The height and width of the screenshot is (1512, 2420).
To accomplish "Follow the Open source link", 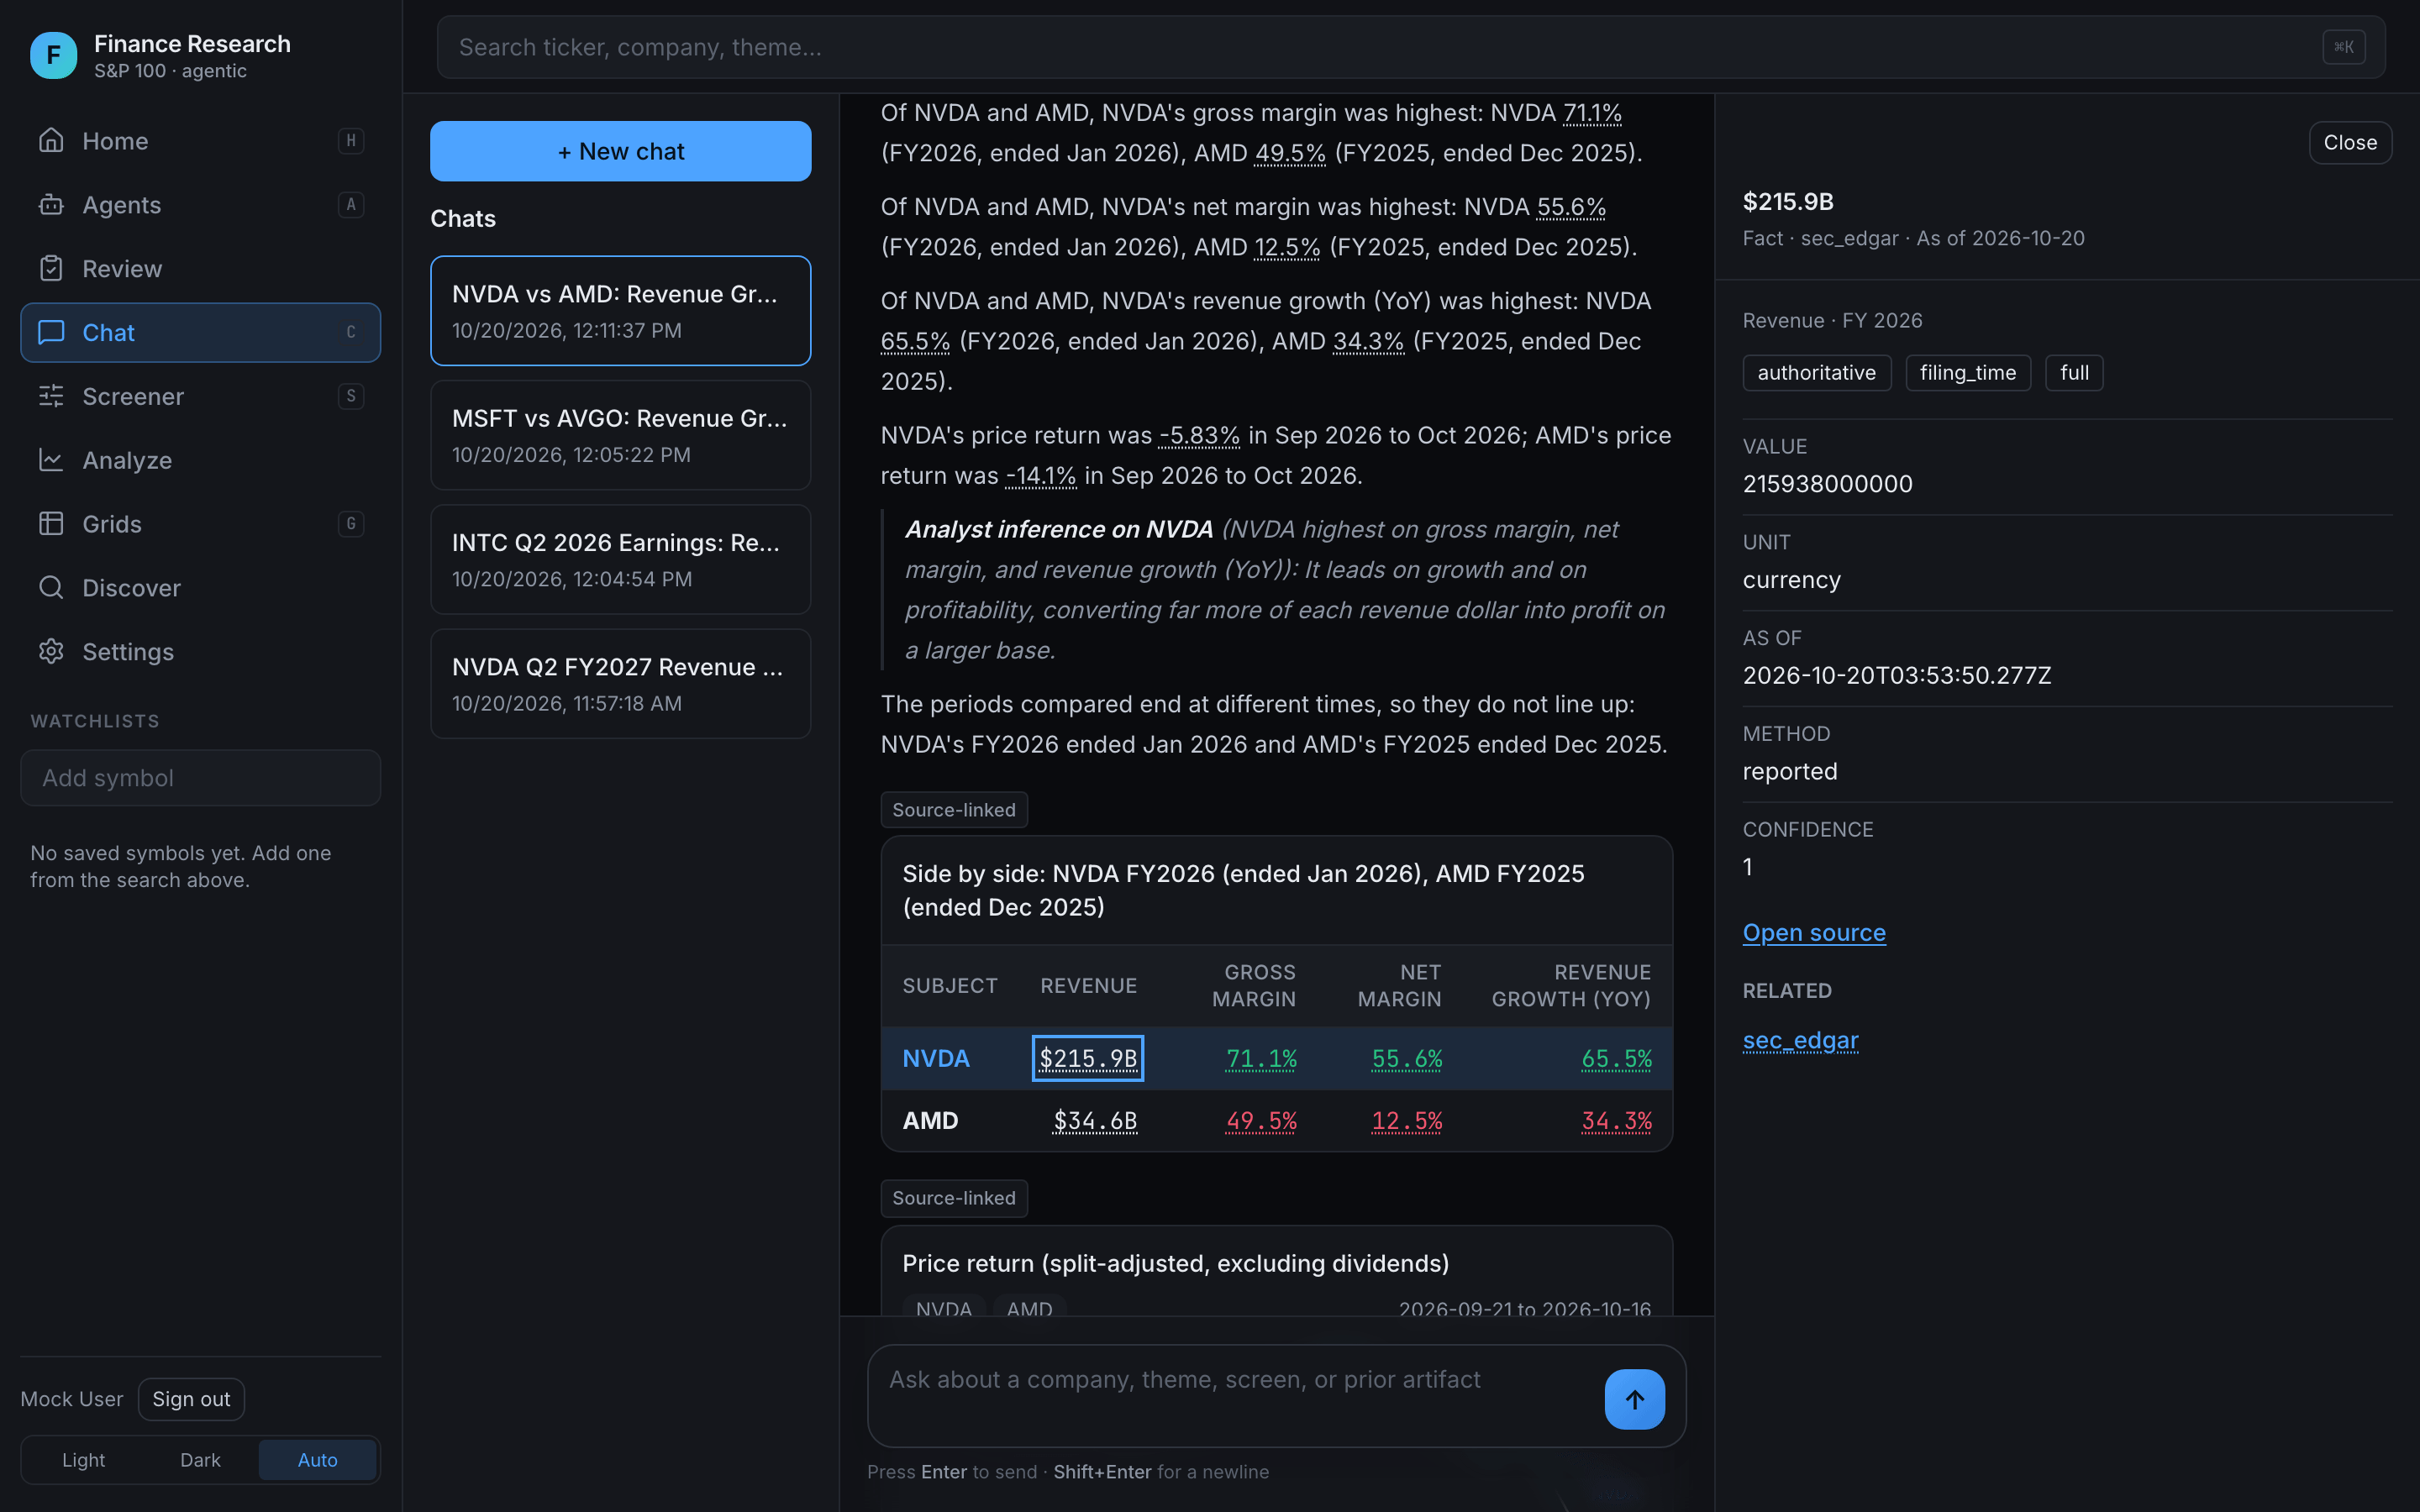I will click(x=1814, y=933).
